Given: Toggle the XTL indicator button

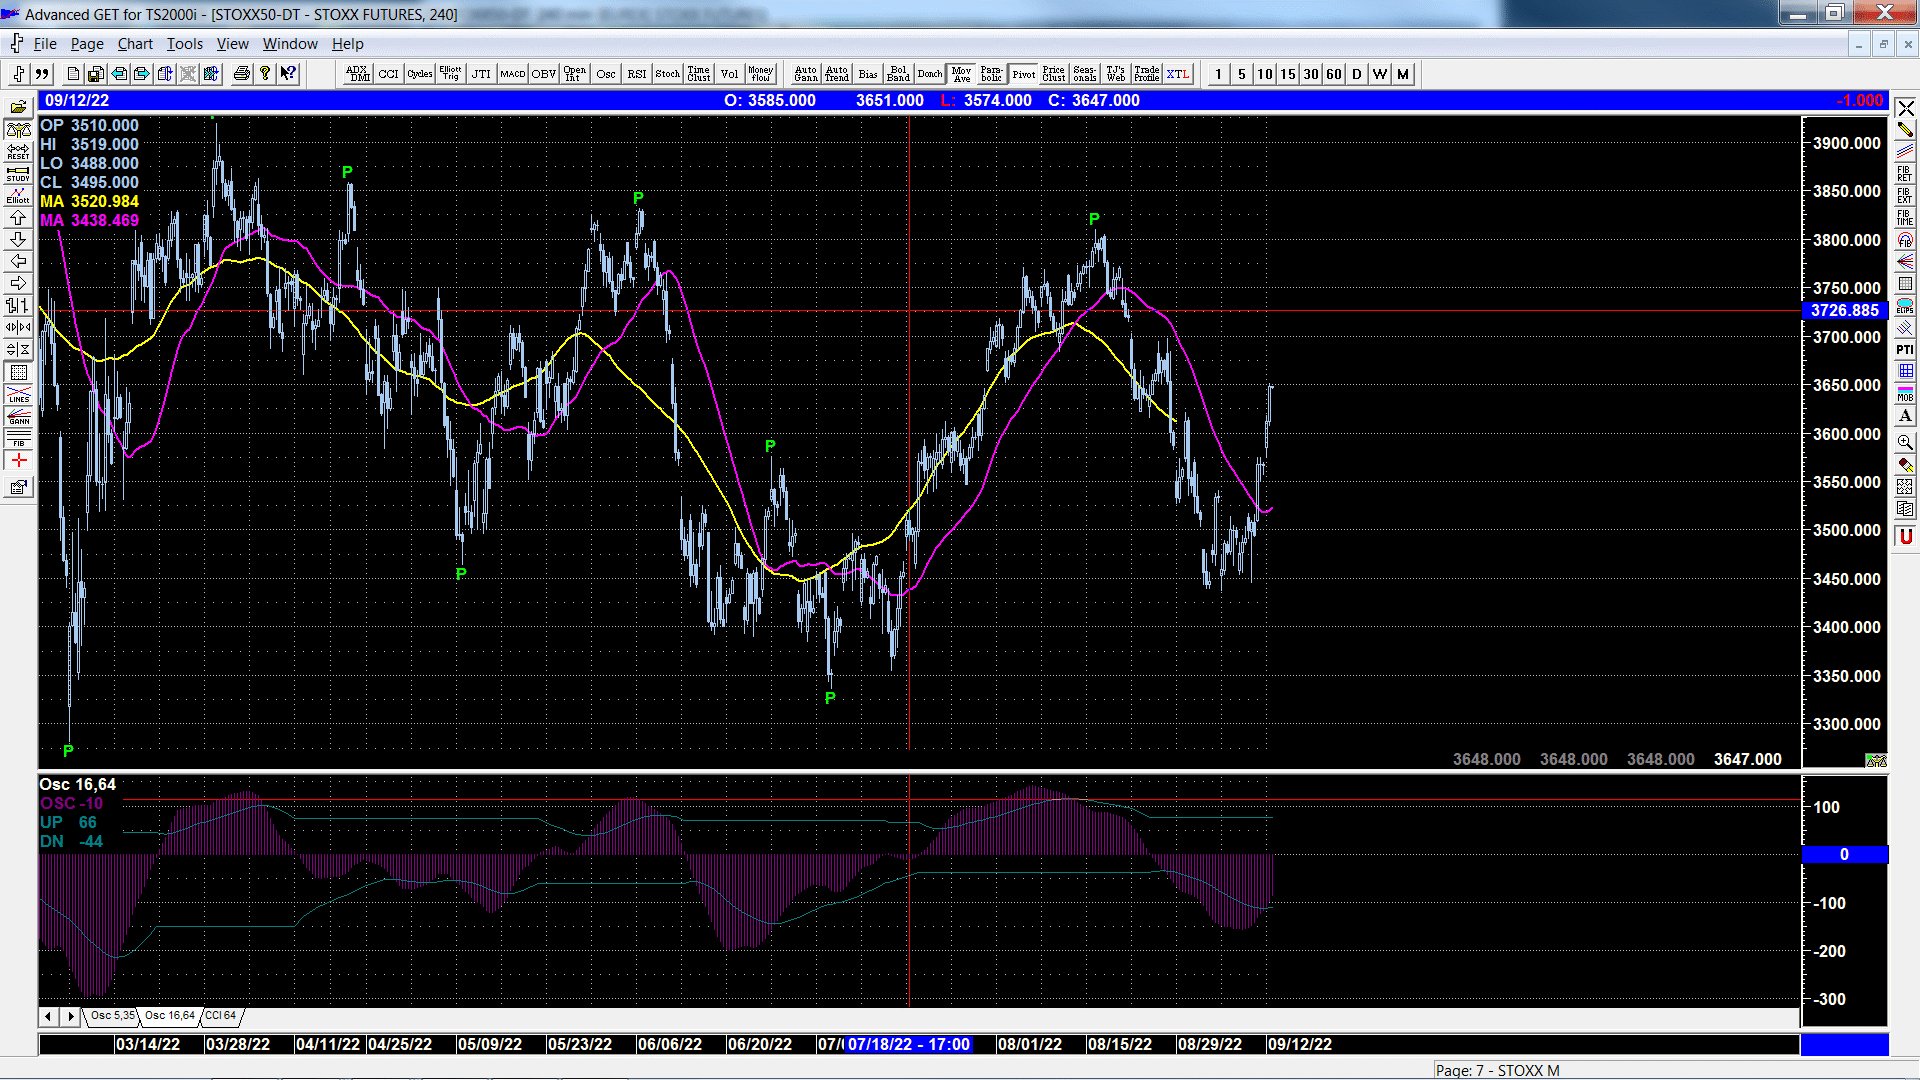Looking at the screenshot, I should point(1178,74).
